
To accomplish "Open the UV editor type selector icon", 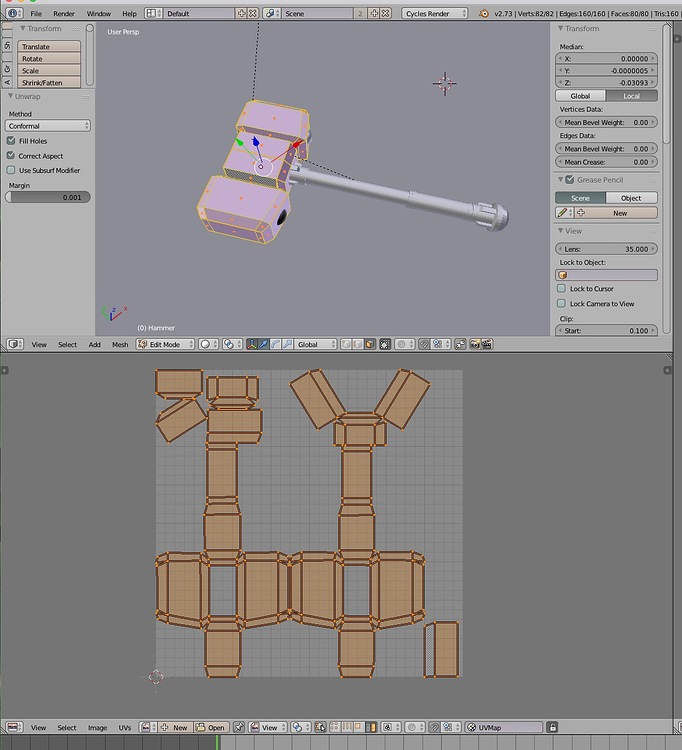I will (14, 728).
